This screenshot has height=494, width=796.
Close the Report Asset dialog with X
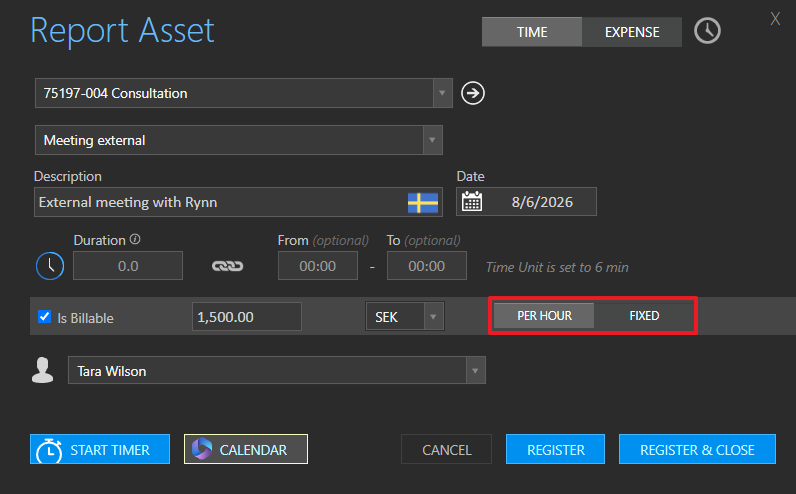point(775,19)
